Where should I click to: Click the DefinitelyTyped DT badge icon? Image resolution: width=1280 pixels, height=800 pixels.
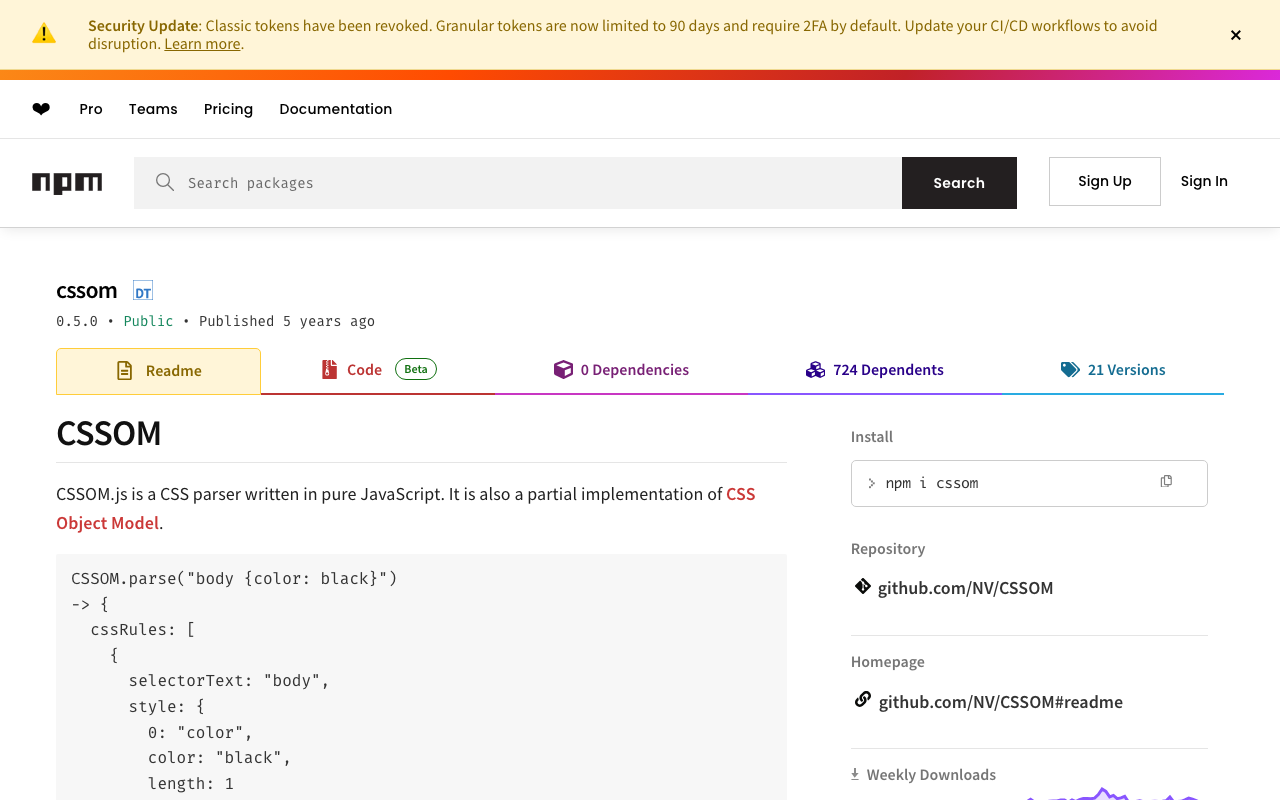[x=143, y=291]
